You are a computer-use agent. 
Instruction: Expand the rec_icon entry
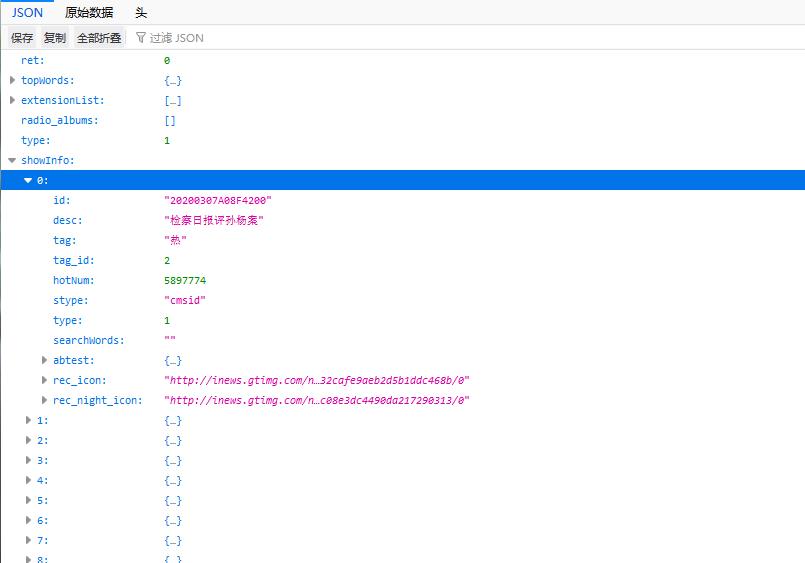[x=44, y=380]
